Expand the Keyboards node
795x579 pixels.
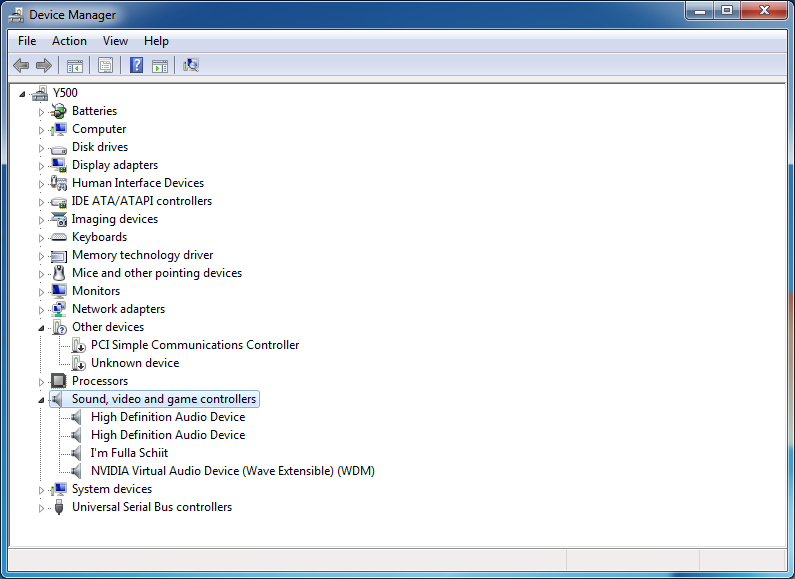click(x=41, y=238)
